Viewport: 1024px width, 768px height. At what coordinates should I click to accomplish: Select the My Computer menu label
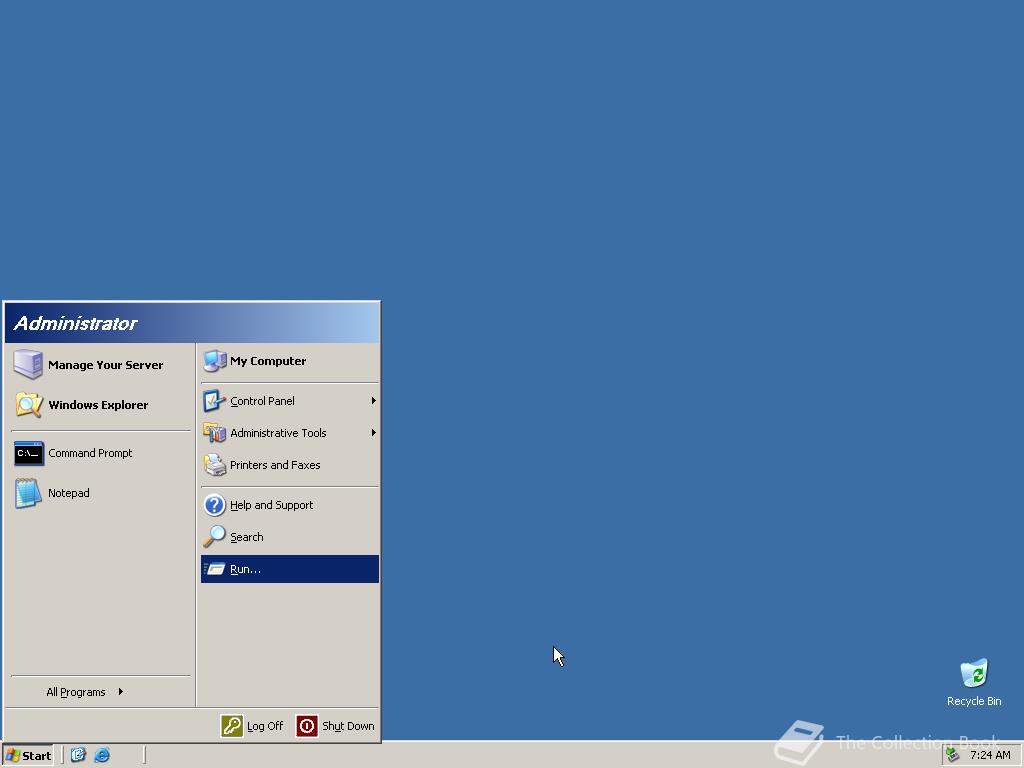[268, 360]
